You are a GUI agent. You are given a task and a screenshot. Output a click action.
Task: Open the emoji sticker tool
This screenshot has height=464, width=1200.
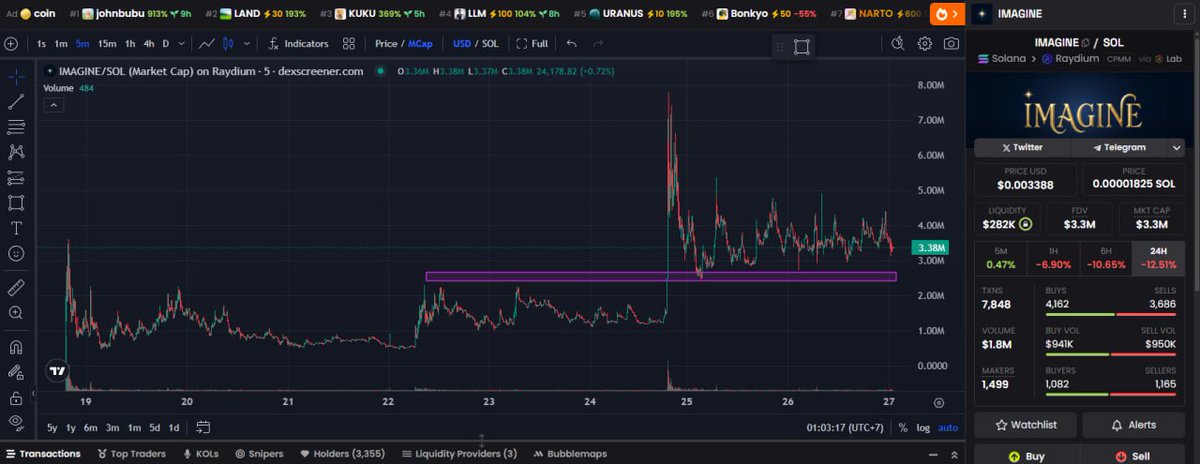tap(16, 253)
